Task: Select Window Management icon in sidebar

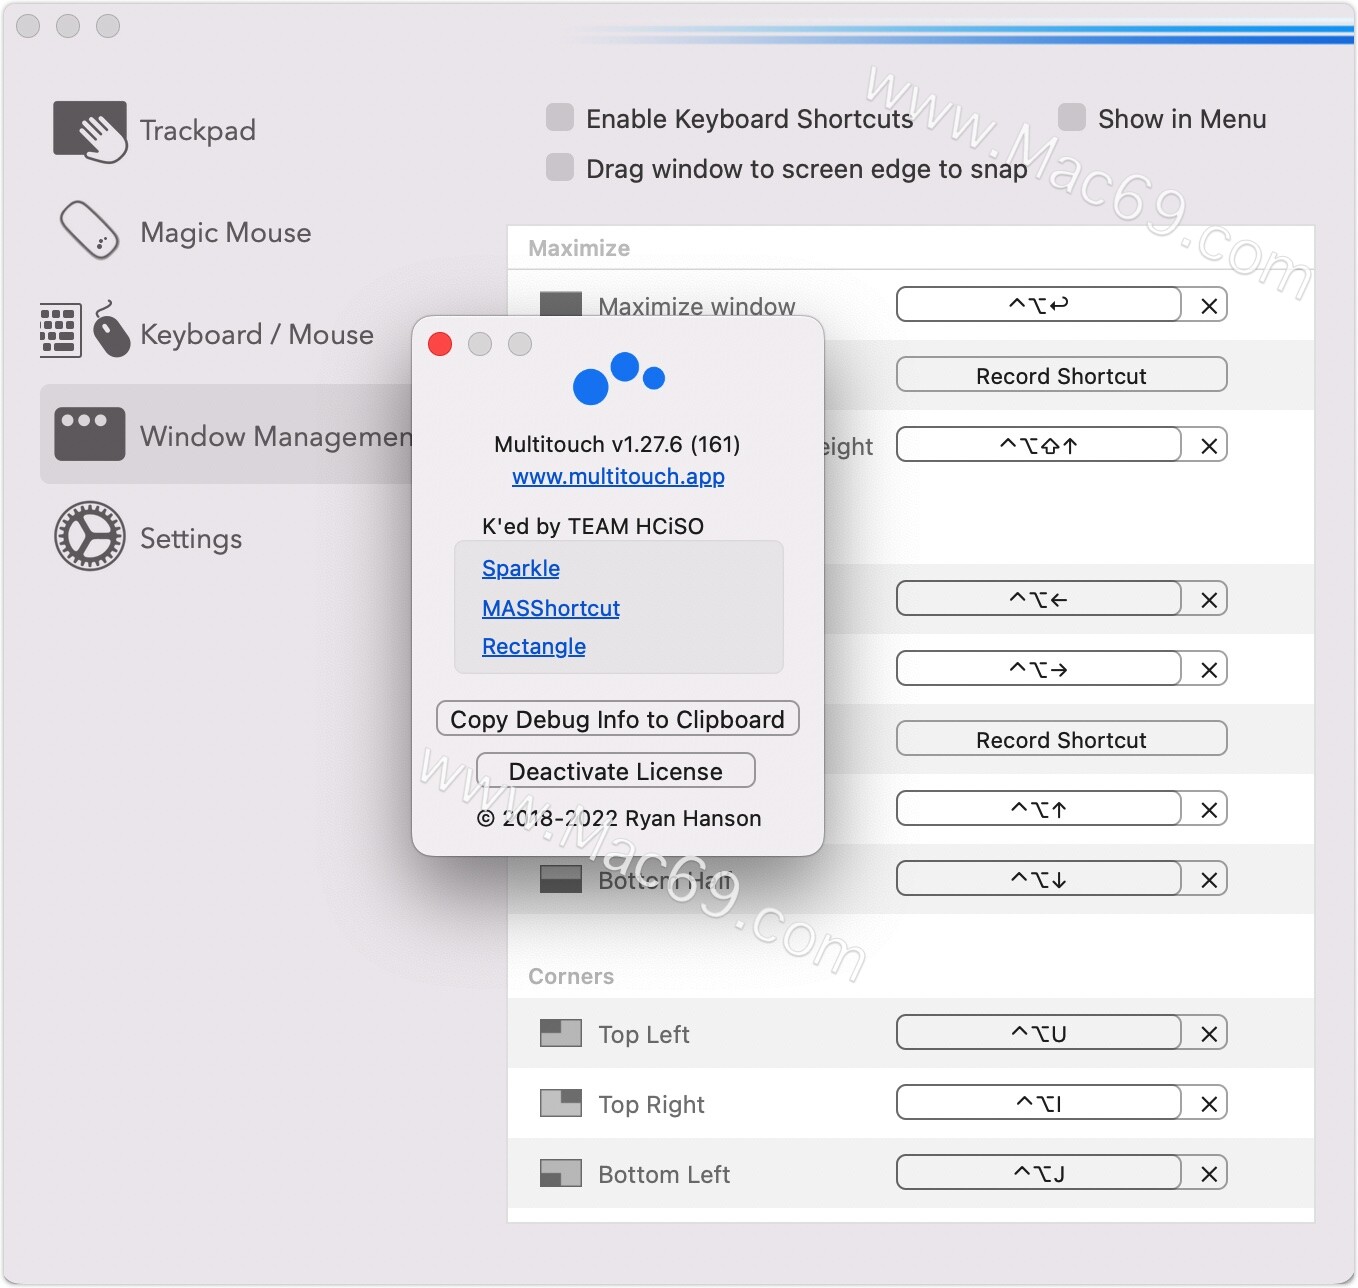Action: [90, 434]
